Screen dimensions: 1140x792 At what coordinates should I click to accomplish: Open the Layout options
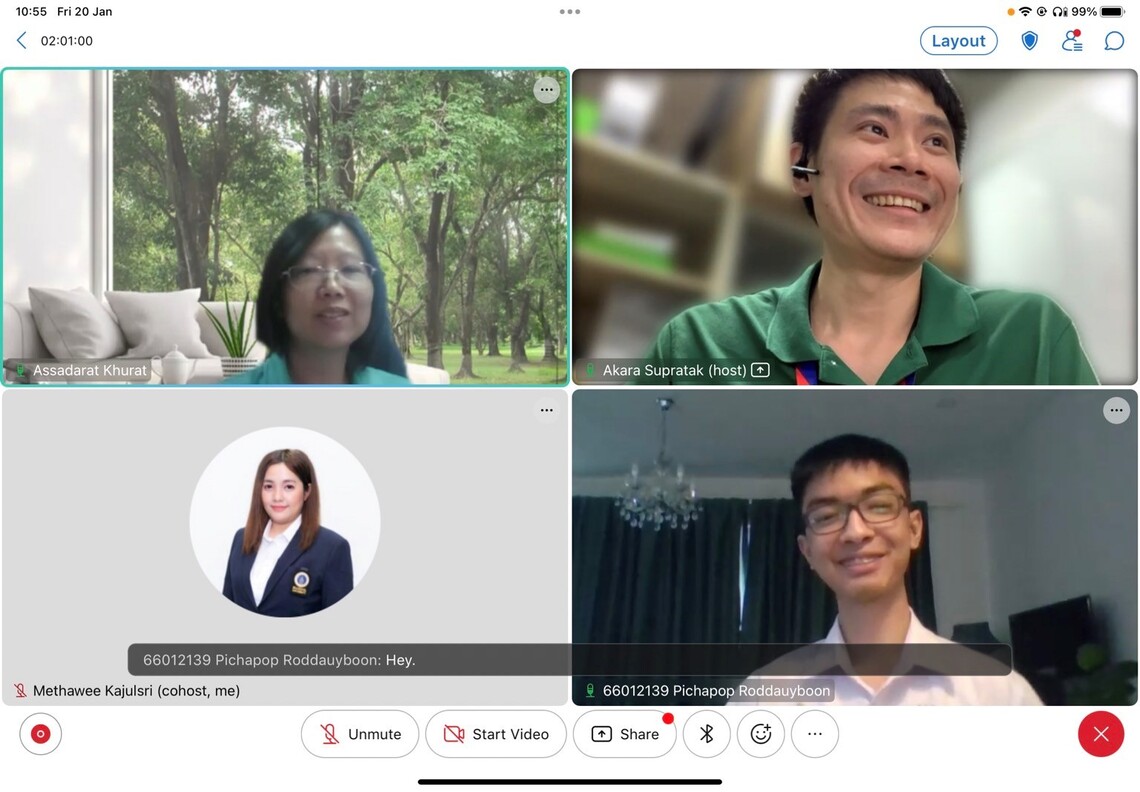click(958, 41)
